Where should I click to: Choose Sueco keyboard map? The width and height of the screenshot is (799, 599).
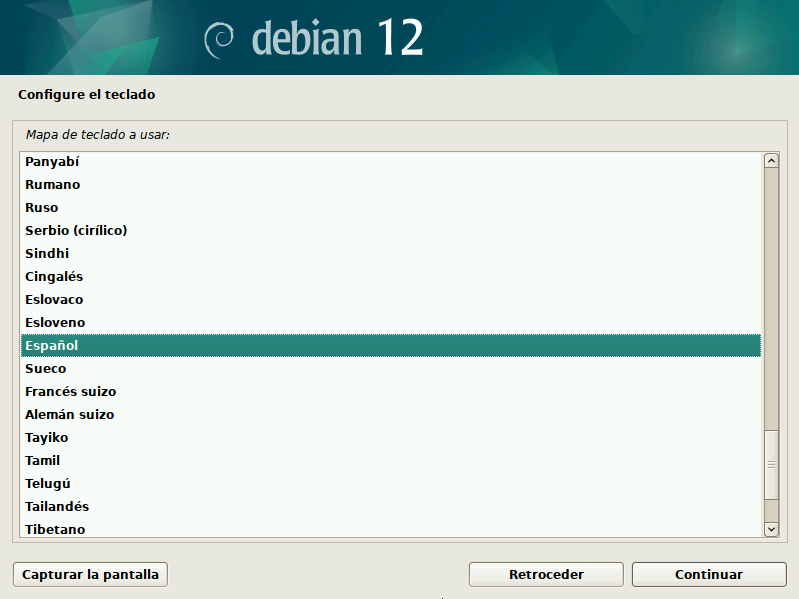click(x=45, y=369)
